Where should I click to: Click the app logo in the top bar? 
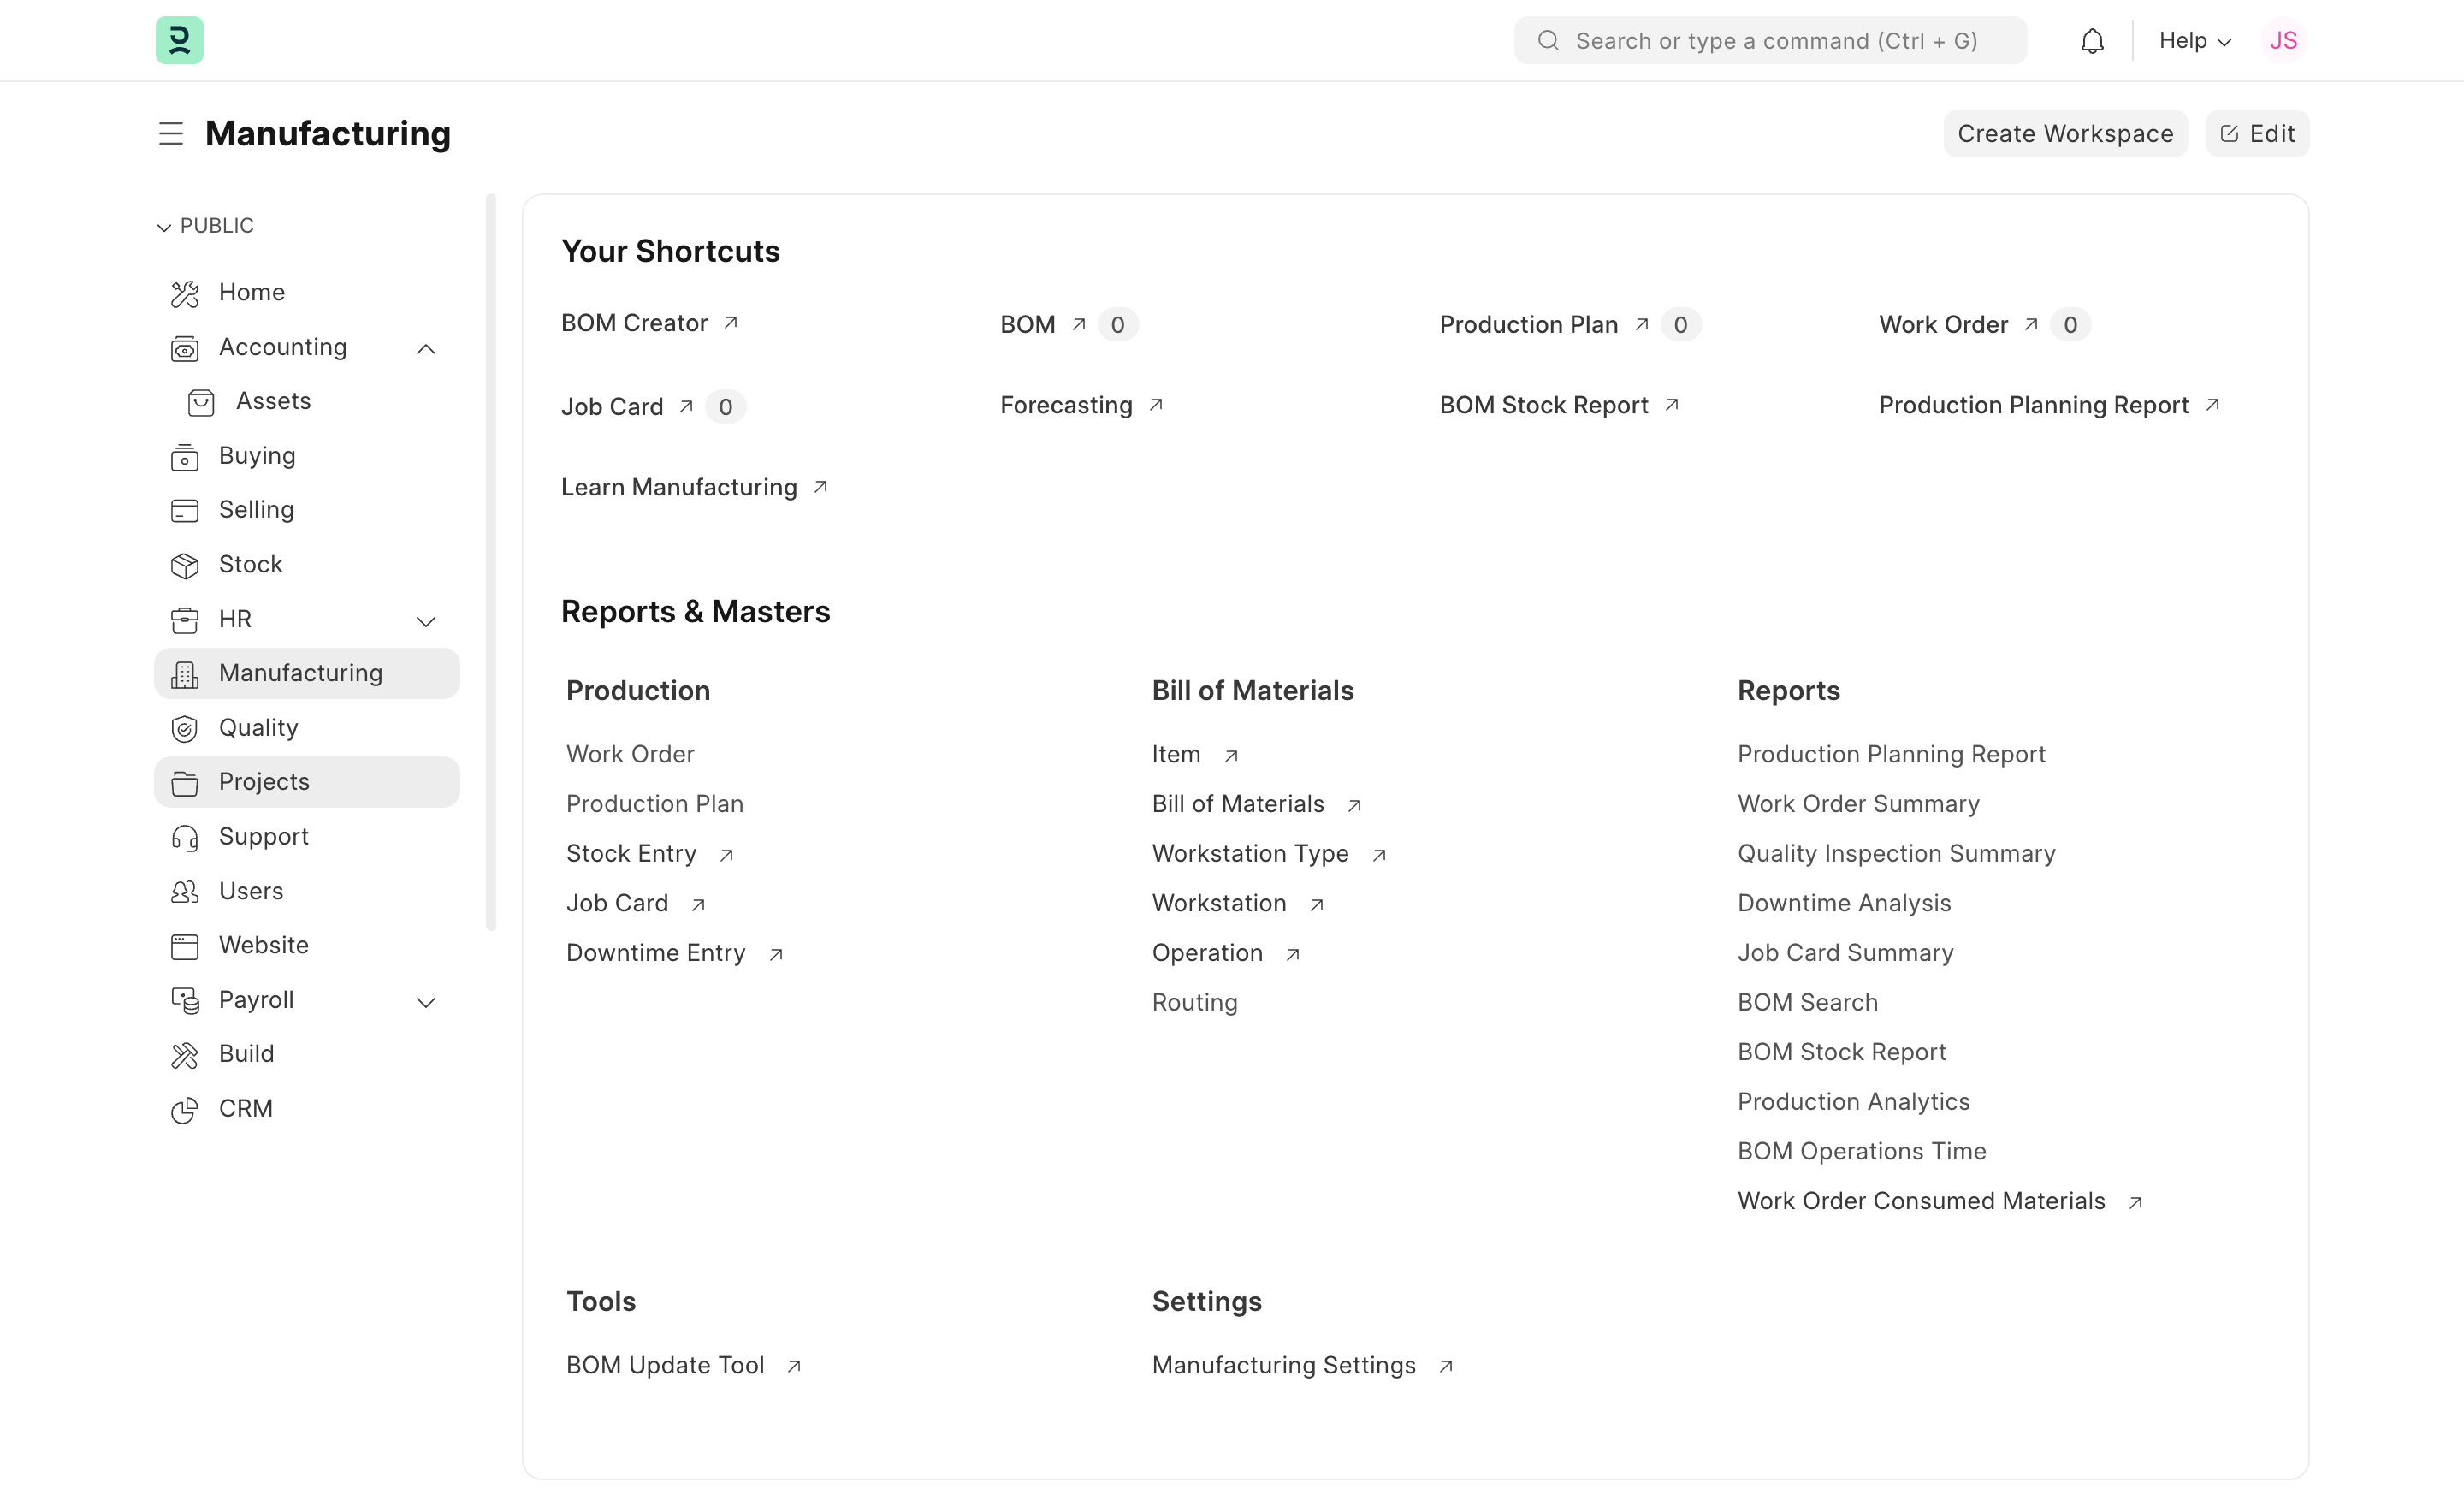[x=179, y=40]
